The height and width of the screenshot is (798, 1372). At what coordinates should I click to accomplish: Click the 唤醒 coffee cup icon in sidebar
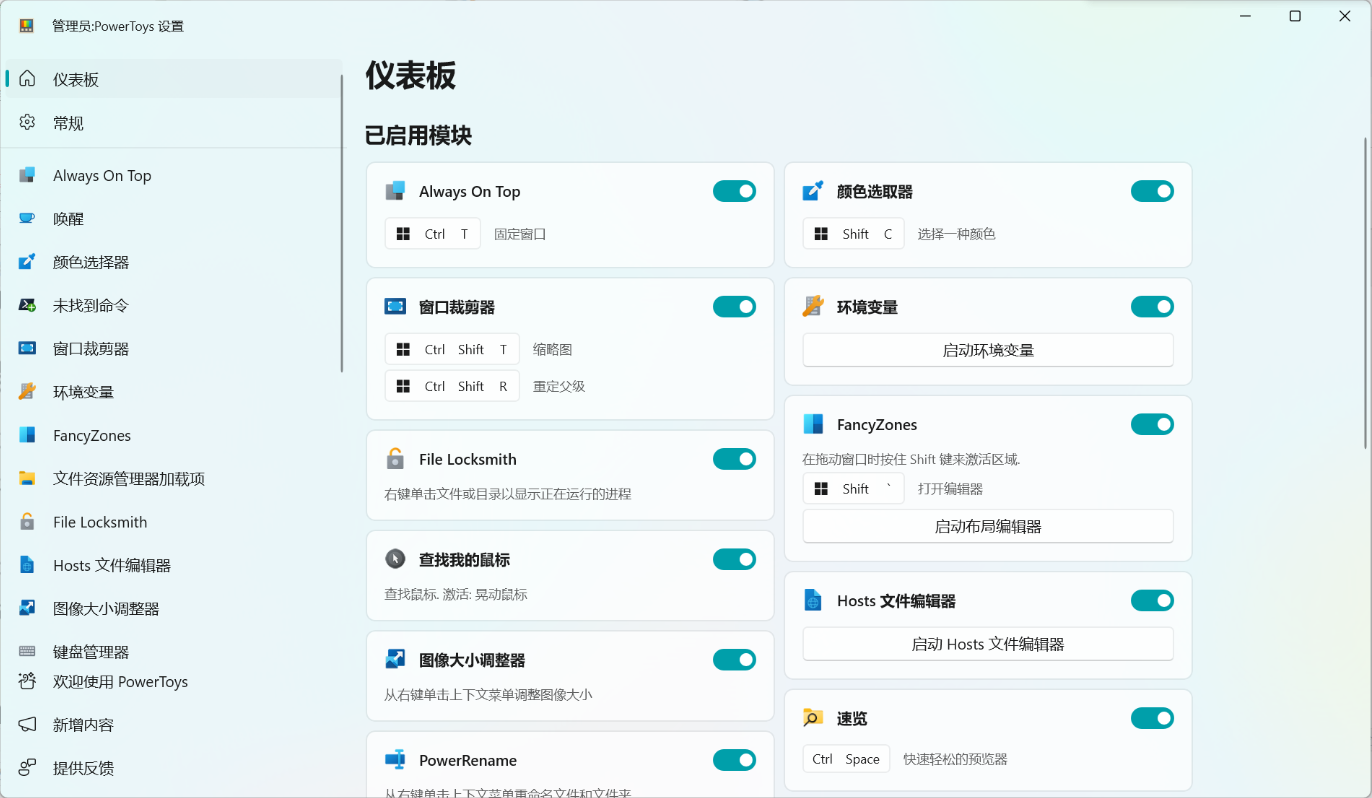point(27,219)
